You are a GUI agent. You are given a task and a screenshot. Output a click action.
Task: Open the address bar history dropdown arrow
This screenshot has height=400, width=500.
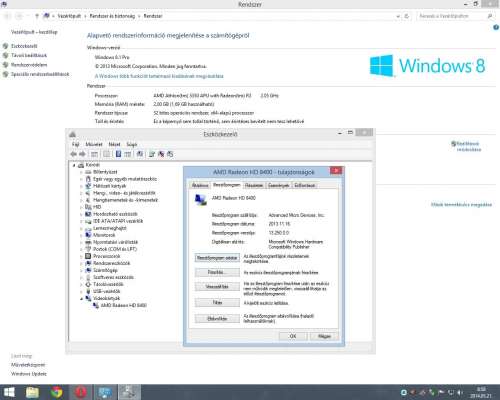pos(398,16)
